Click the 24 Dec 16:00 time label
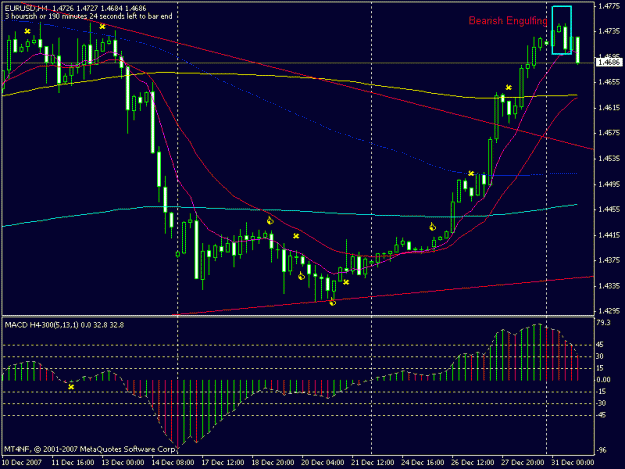Viewport: 625px width, 469px height. tap(423, 463)
